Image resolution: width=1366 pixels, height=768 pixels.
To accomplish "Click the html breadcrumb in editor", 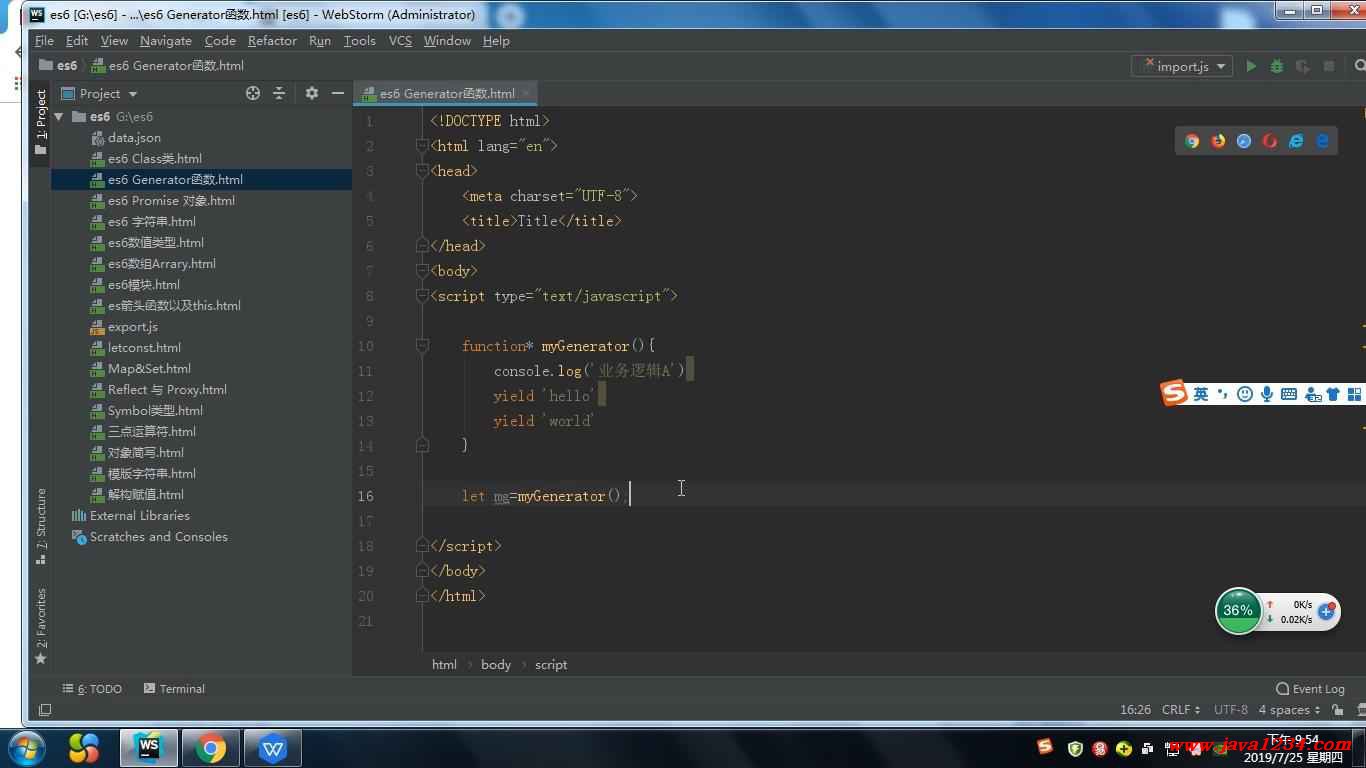I will pos(444,664).
